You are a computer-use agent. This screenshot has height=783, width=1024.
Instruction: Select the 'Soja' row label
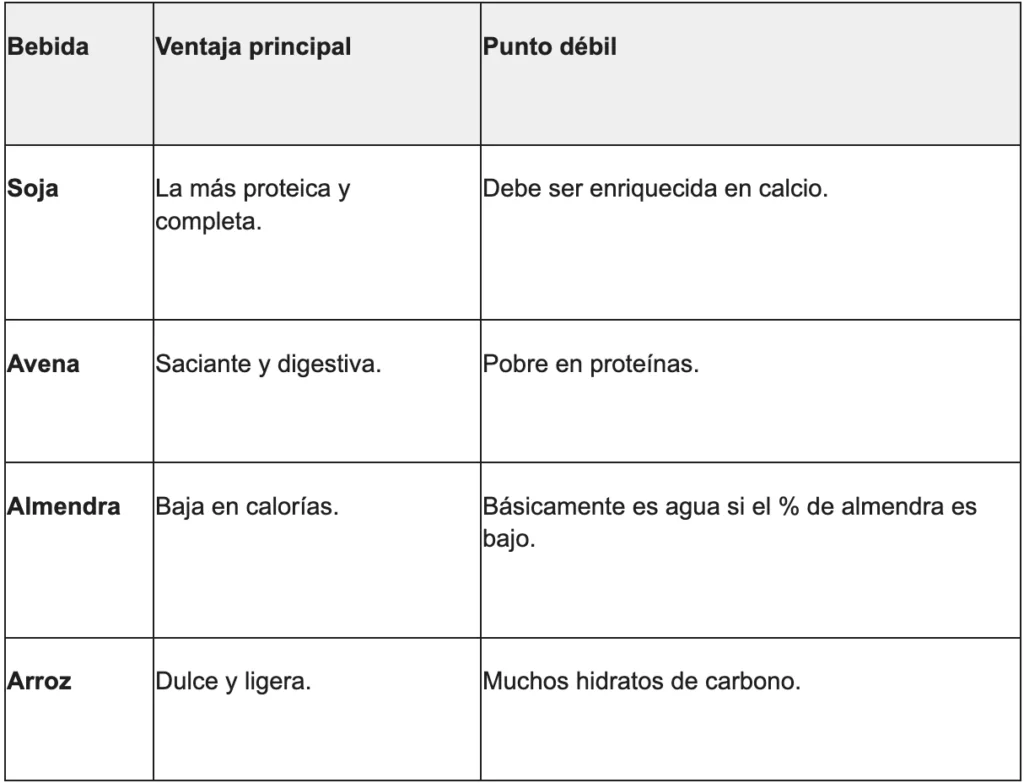tap(33, 189)
